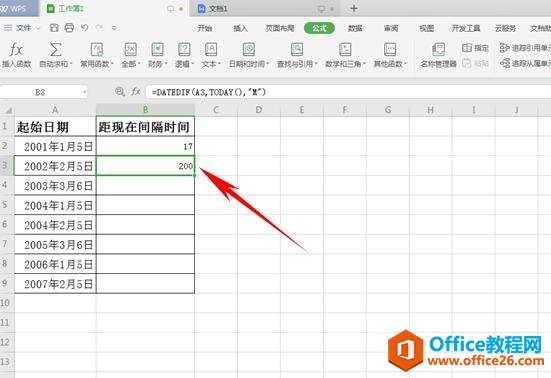Click the Print icon in quick toolbar
551x378 pixels.
coord(69,28)
